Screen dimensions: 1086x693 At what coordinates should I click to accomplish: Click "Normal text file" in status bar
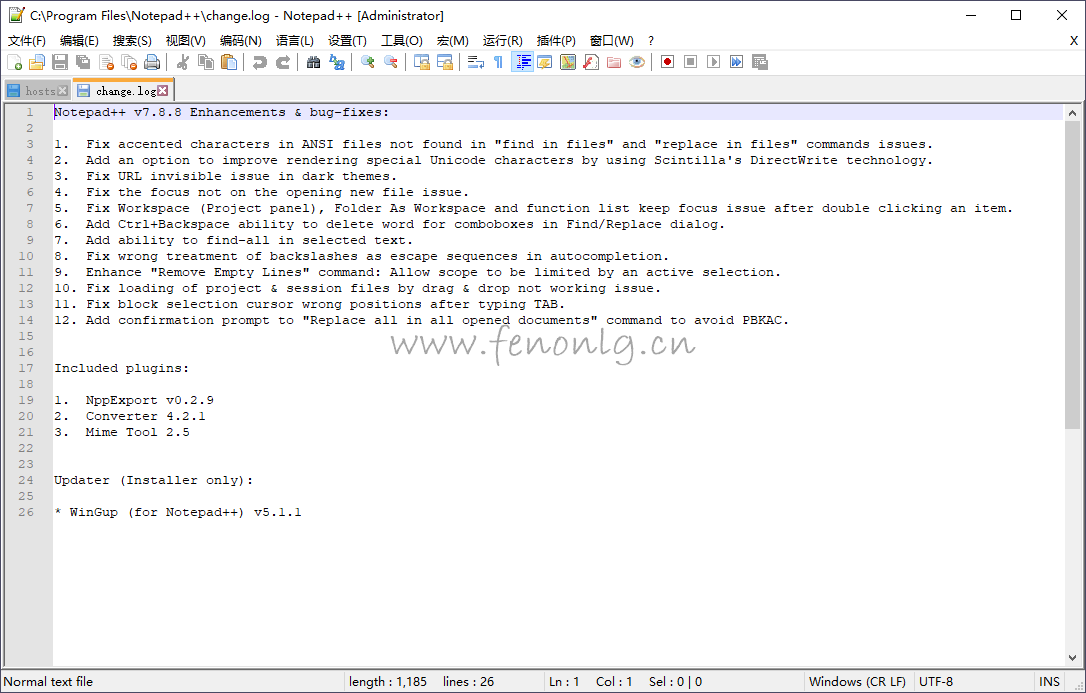[x=48, y=682]
